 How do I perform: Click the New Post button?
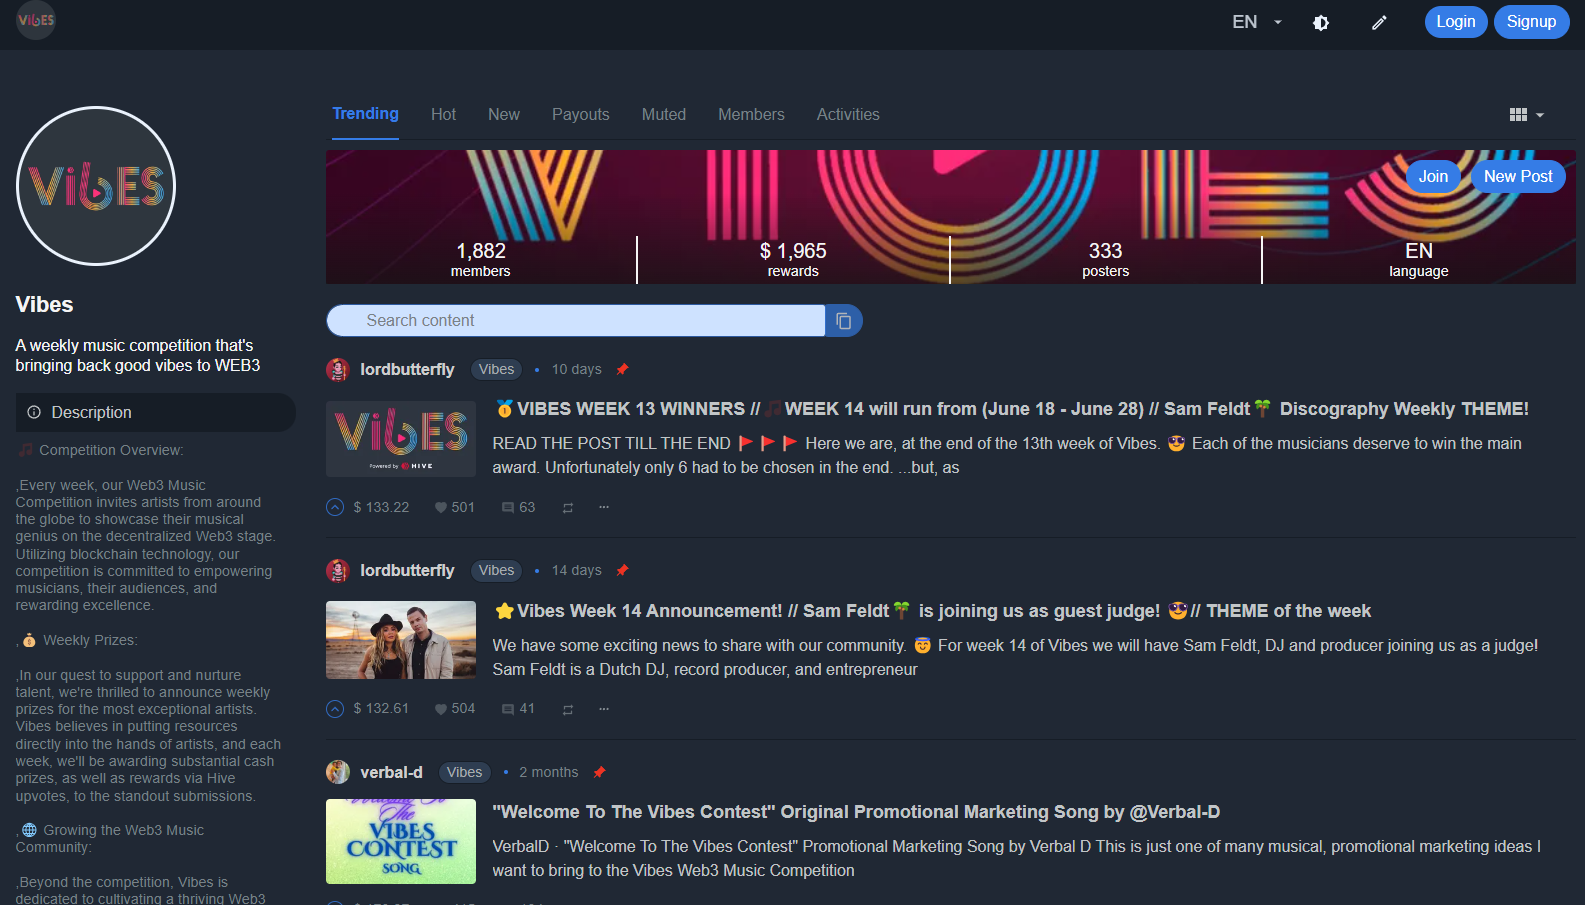tap(1518, 176)
